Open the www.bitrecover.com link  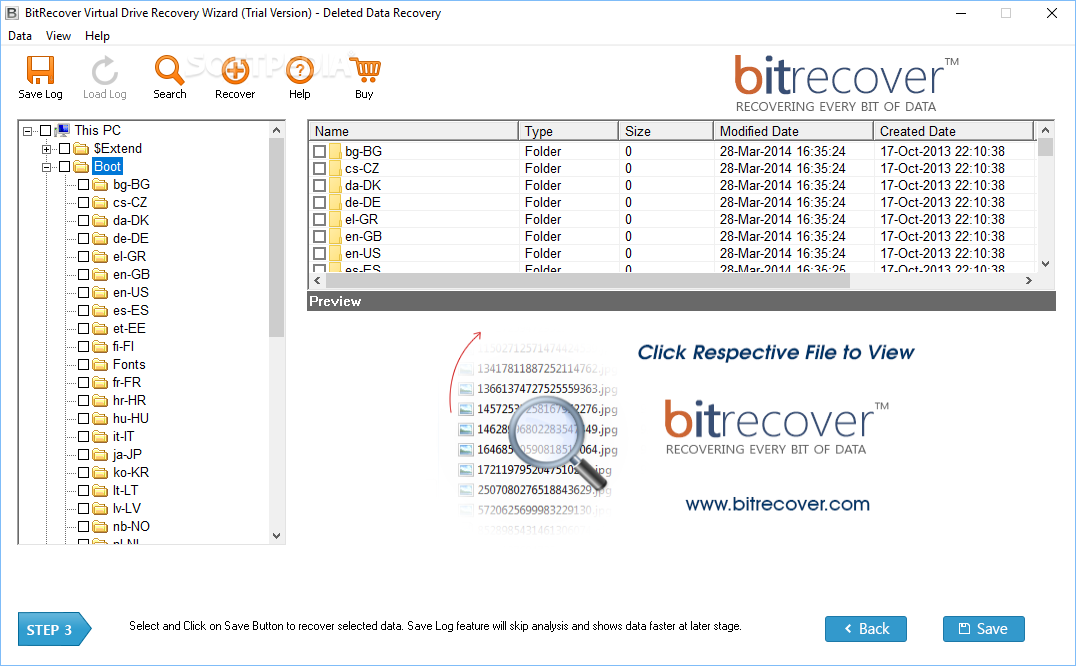777,504
